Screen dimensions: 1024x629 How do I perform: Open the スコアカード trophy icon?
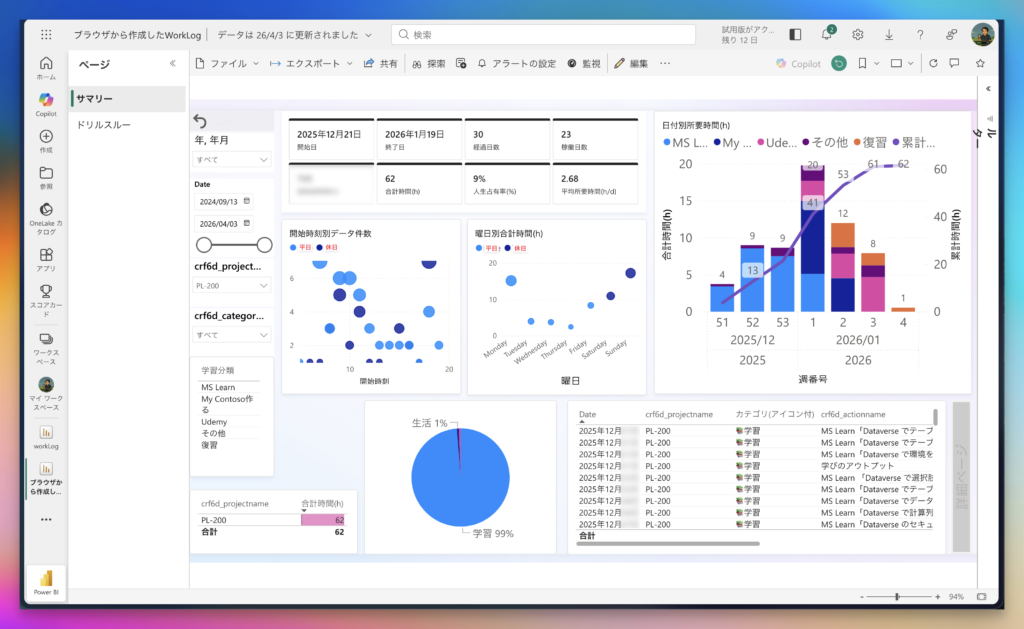coord(46,291)
